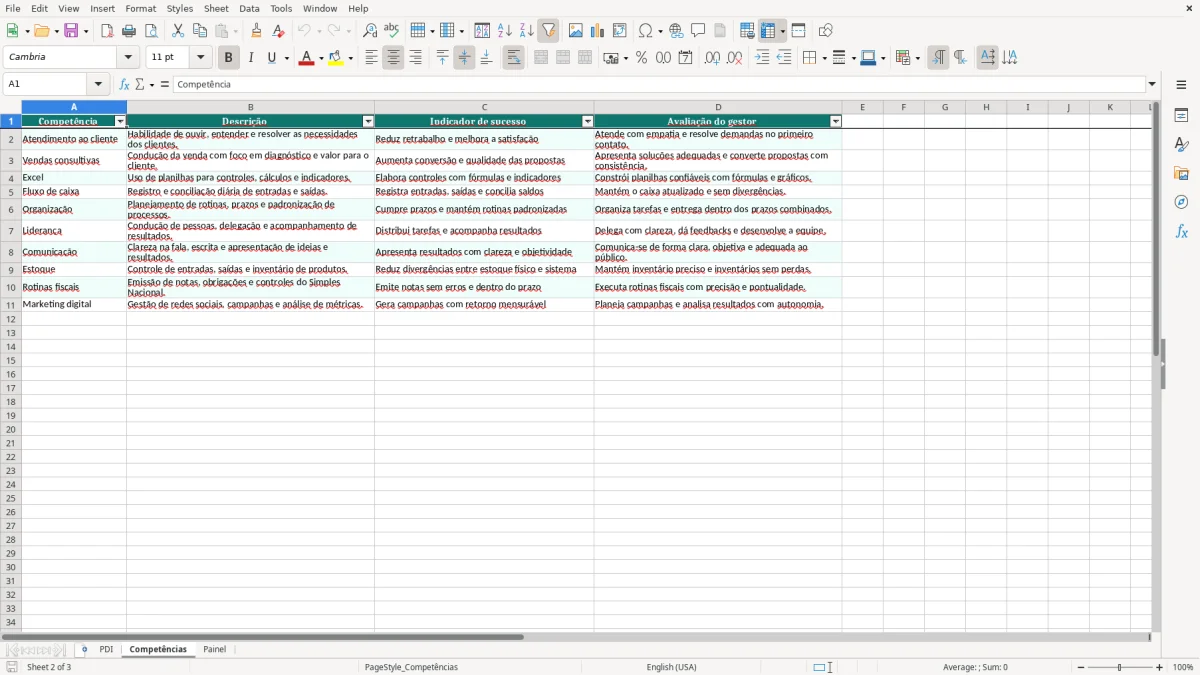Open Font Name dropdown
The height and width of the screenshot is (675, 1200).
pos(128,58)
